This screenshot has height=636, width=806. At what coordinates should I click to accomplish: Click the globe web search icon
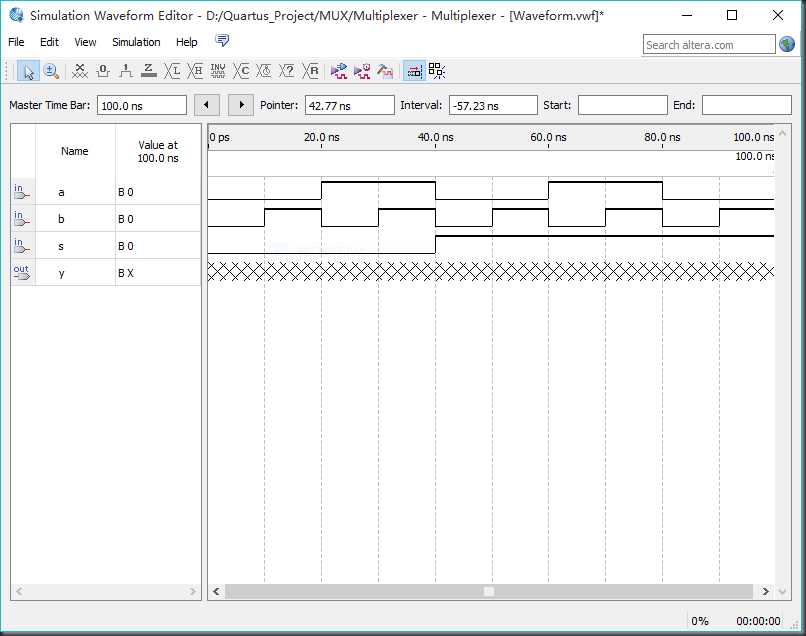[x=787, y=45]
